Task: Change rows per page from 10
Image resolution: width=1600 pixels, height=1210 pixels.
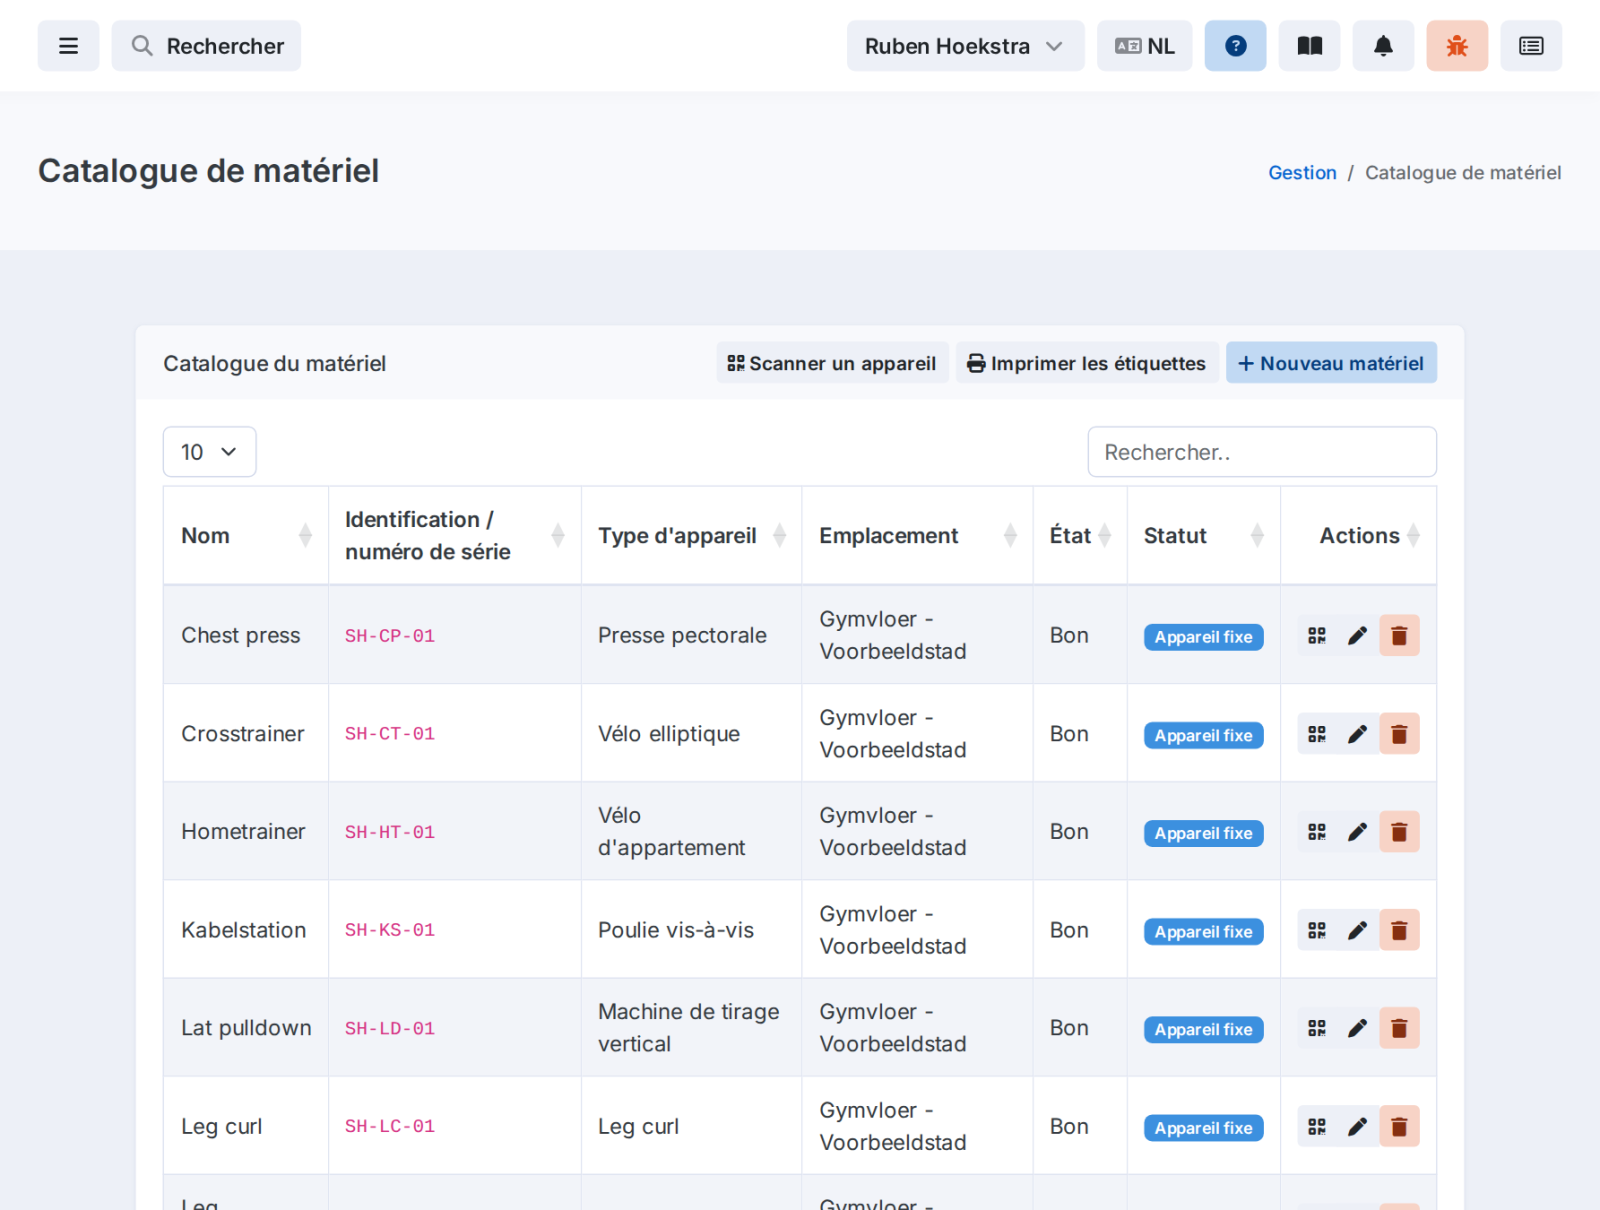Action: 209,452
